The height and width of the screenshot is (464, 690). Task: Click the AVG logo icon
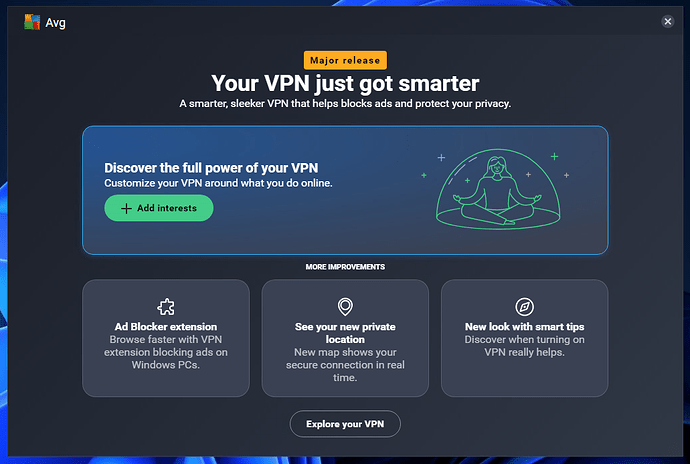click(32, 22)
